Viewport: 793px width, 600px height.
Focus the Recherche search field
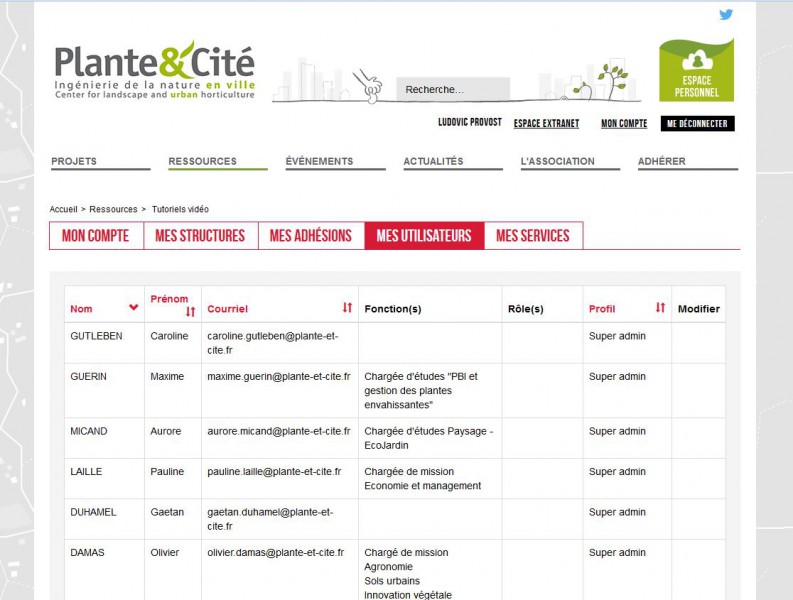[453, 90]
